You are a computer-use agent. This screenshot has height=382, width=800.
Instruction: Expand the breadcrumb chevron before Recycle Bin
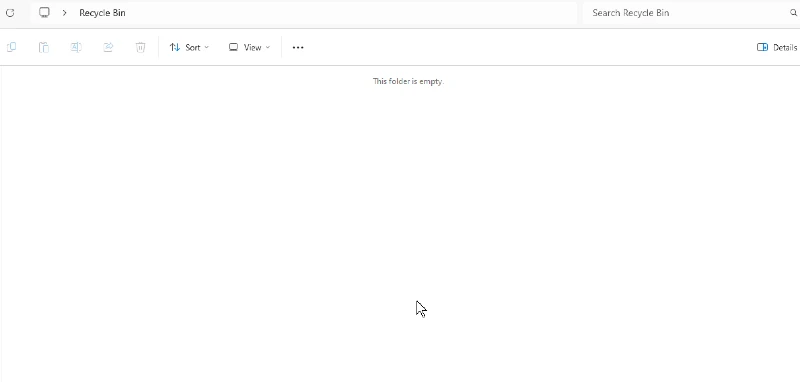pyautogui.click(x=64, y=13)
